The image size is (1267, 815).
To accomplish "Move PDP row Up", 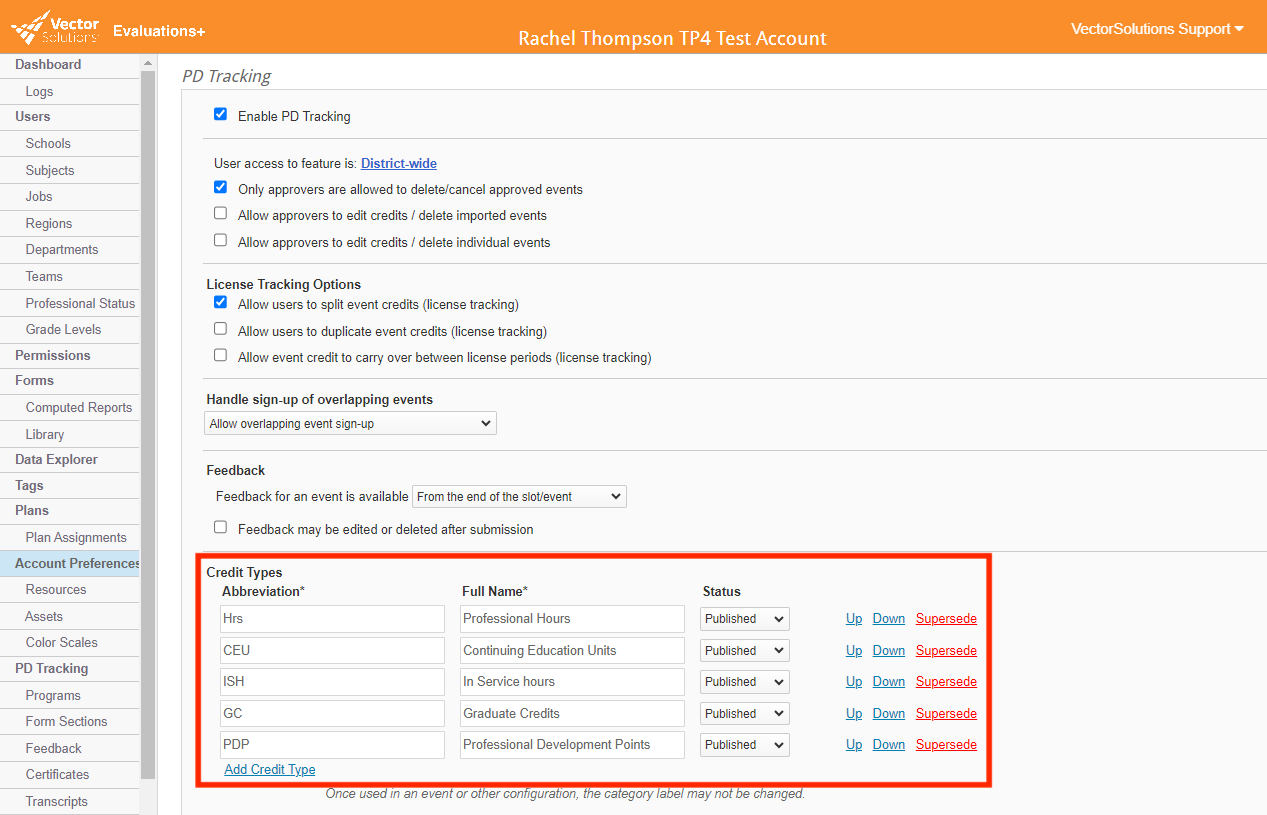I will pos(854,745).
